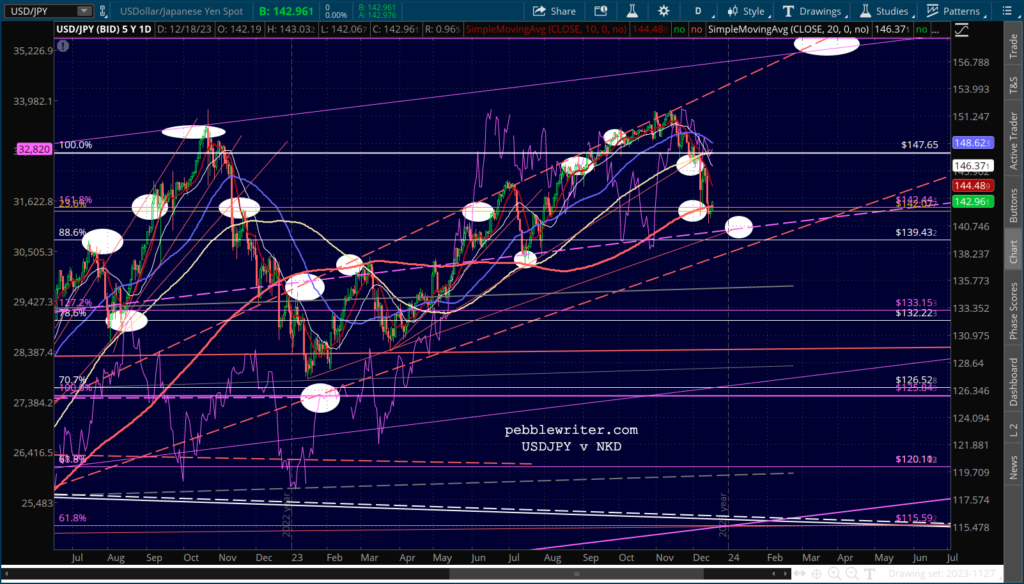Open the D timeframe dropdown

point(702,11)
